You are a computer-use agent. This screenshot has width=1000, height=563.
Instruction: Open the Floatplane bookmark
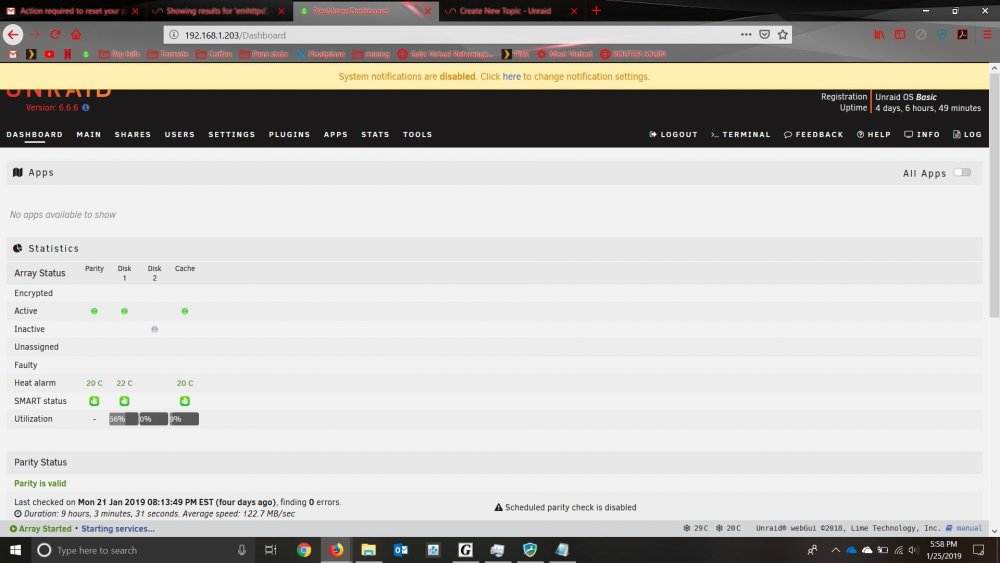click(320, 54)
